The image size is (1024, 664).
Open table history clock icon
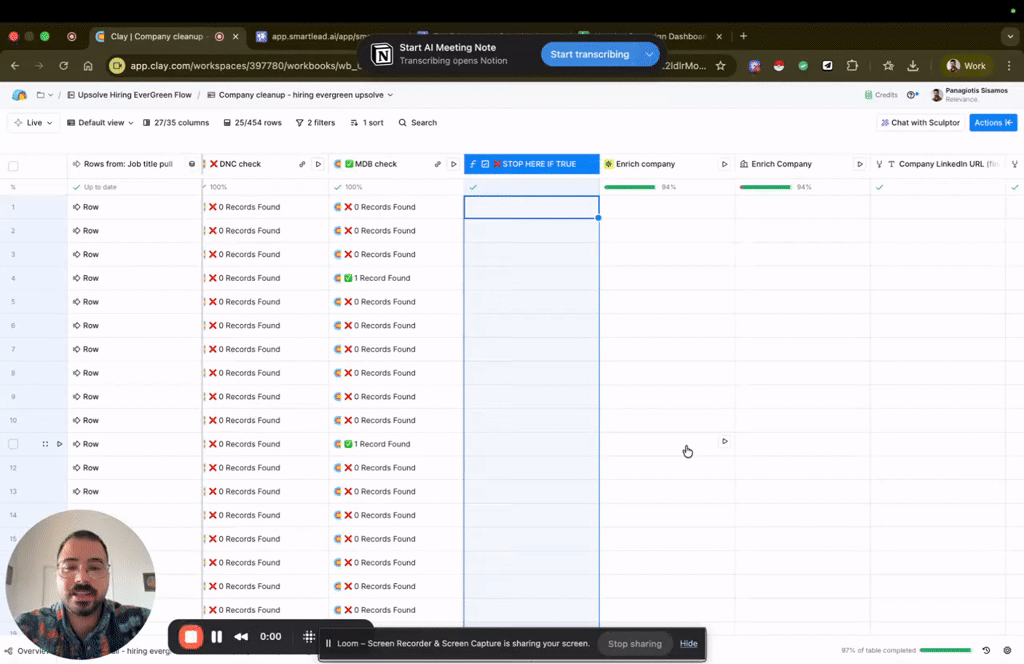[x=987, y=650]
